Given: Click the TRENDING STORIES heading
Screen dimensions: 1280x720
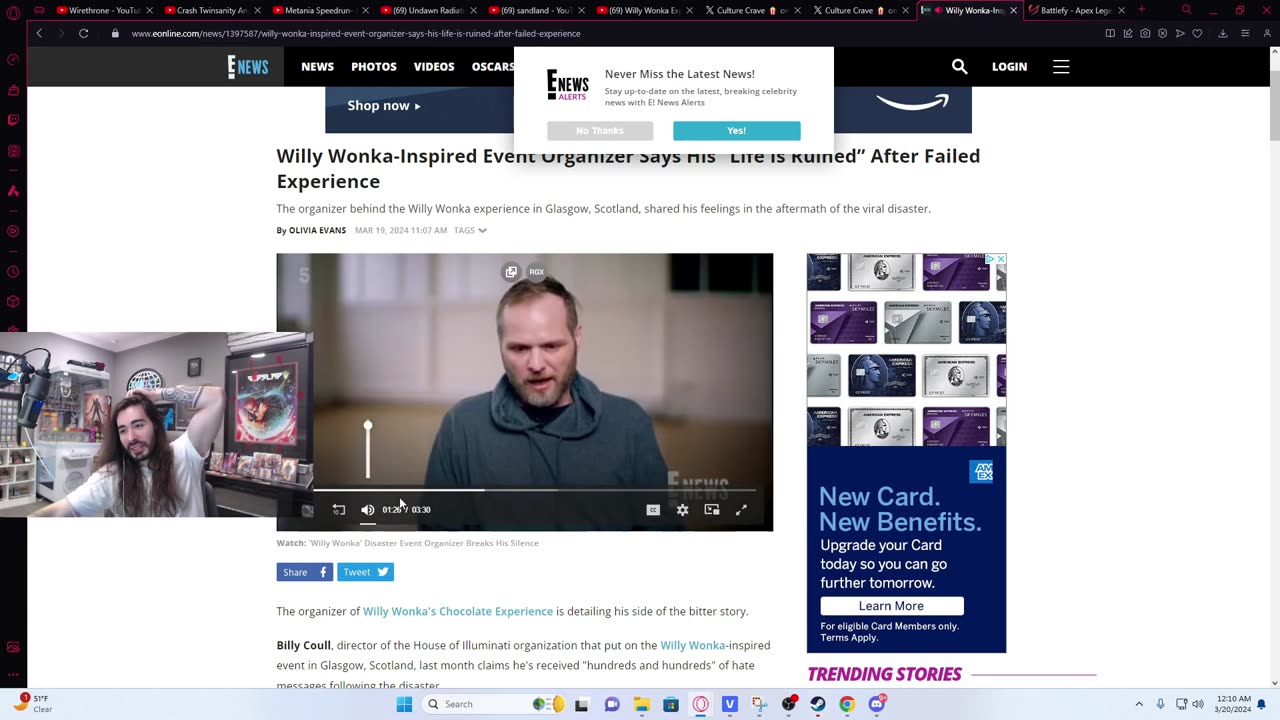Looking at the screenshot, I should click(x=884, y=674).
